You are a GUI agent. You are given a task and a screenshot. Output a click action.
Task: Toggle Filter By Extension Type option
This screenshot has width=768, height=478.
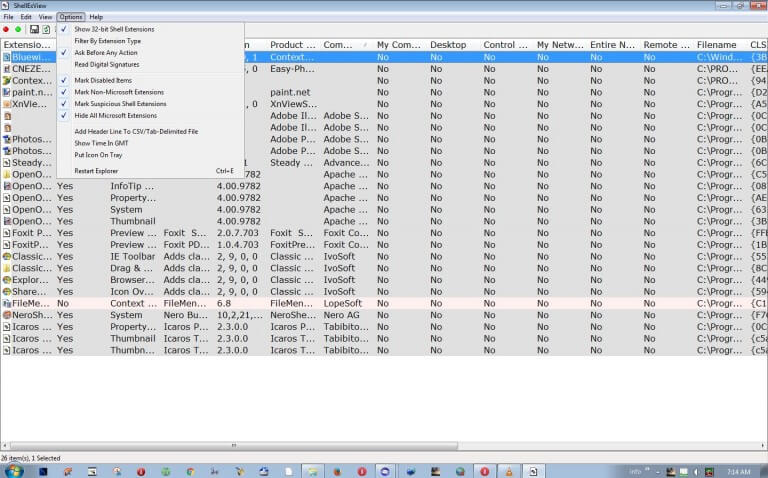(108, 41)
